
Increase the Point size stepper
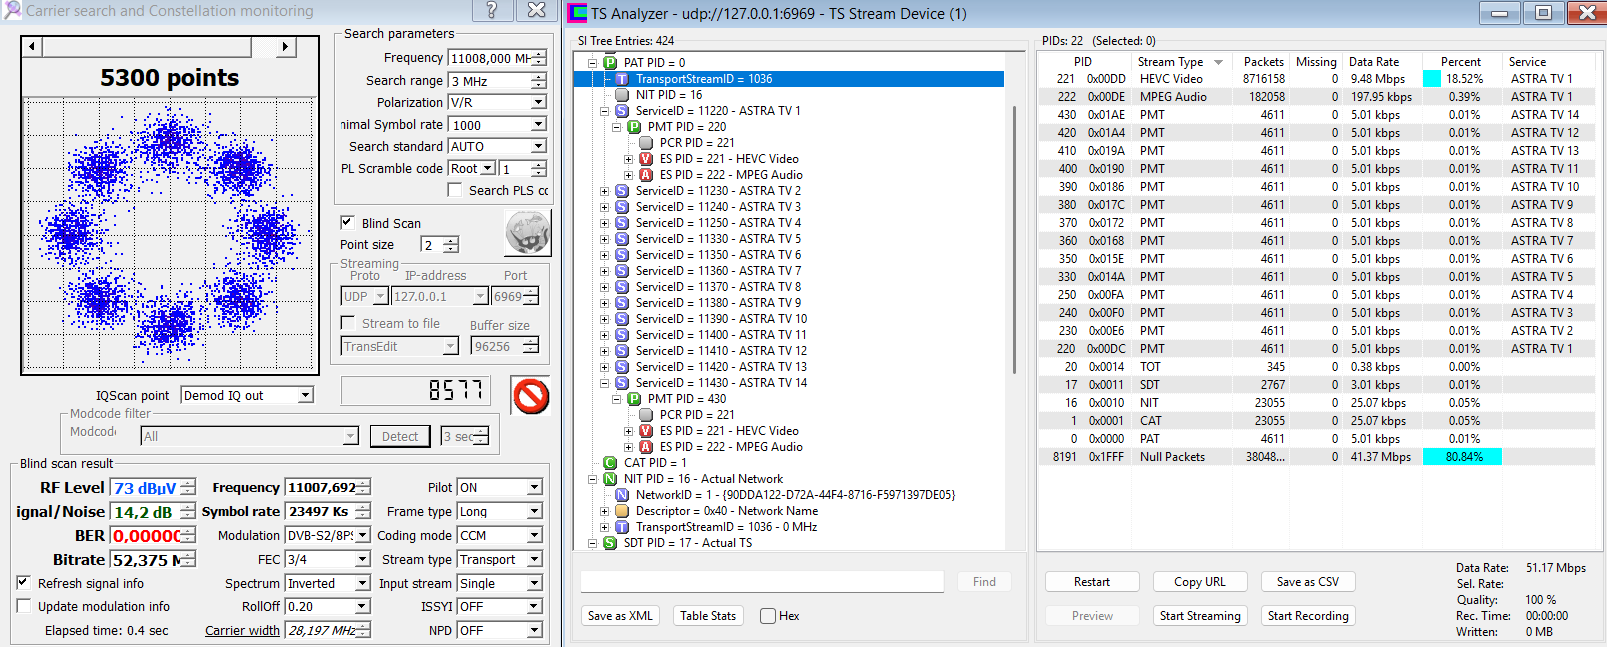(x=451, y=240)
